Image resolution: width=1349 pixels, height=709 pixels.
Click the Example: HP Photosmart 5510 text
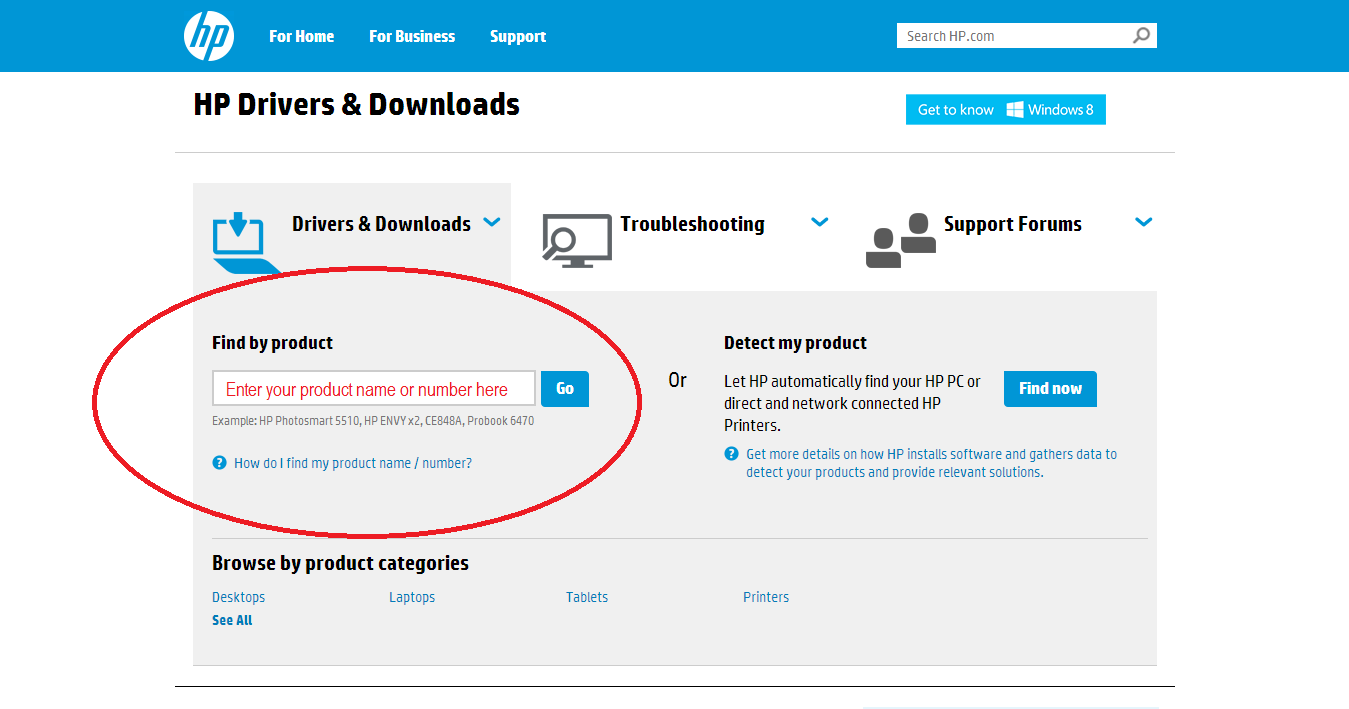click(373, 421)
